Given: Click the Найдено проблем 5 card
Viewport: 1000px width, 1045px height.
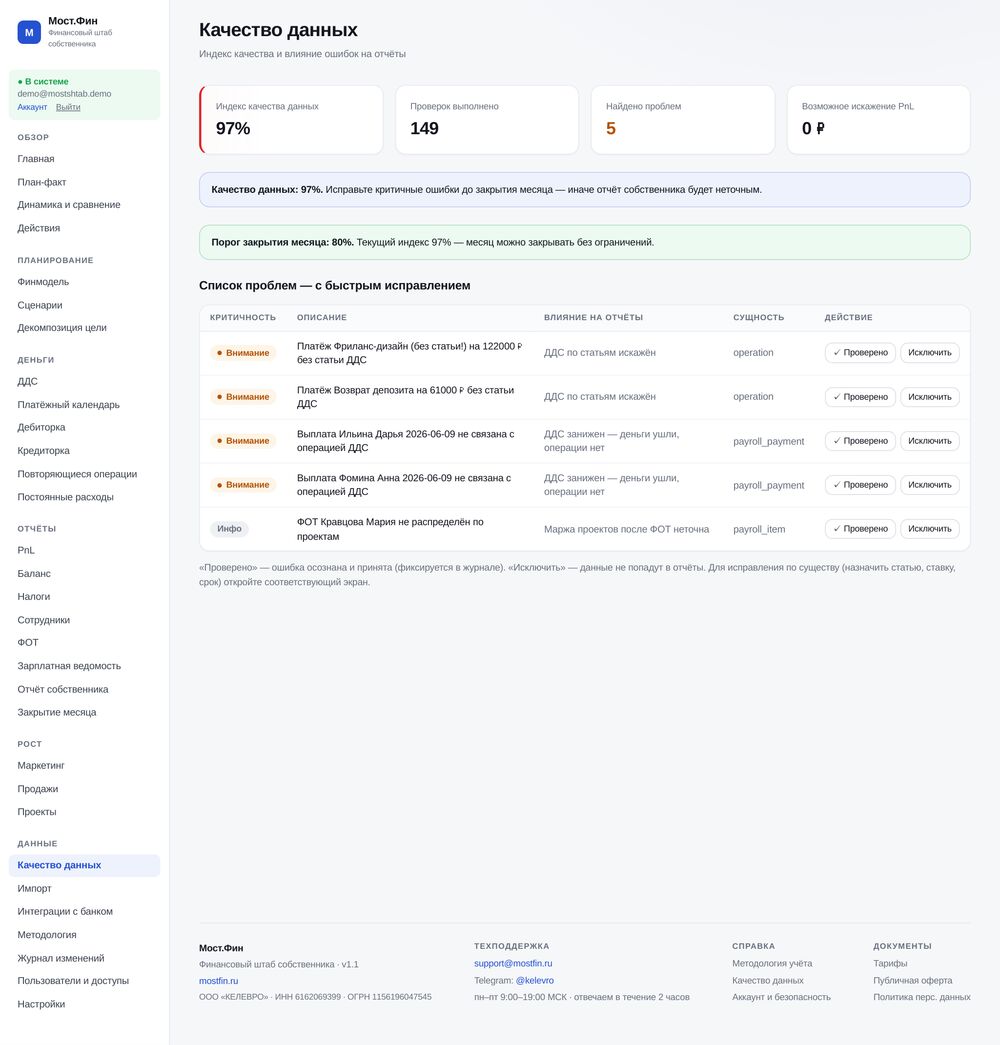Looking at the screenshot, I should 683,120.
